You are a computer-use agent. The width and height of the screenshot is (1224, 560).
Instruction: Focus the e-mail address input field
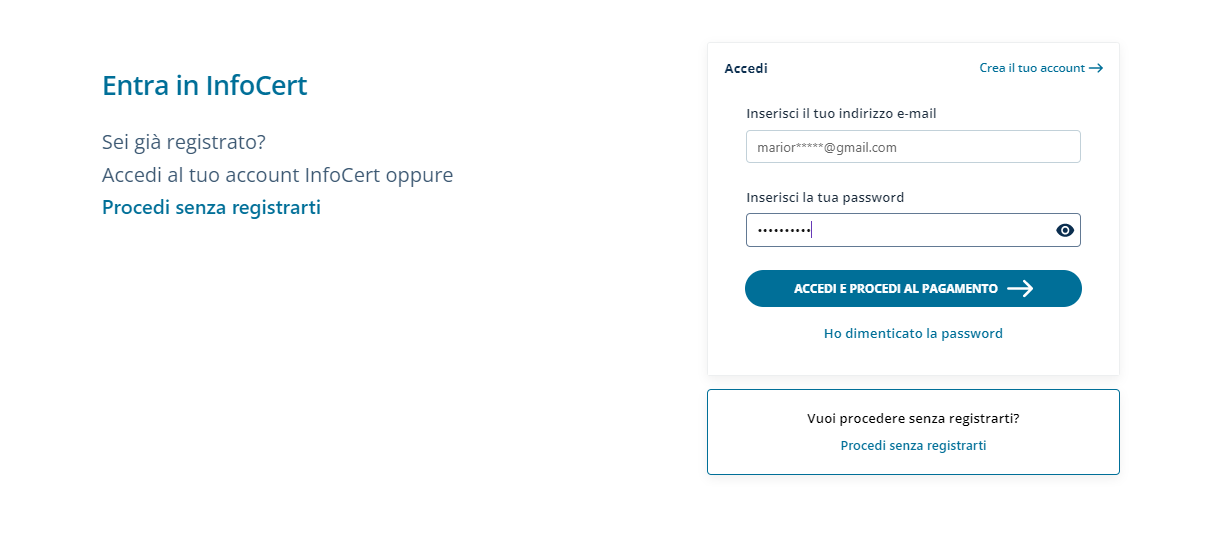point(913,146)
